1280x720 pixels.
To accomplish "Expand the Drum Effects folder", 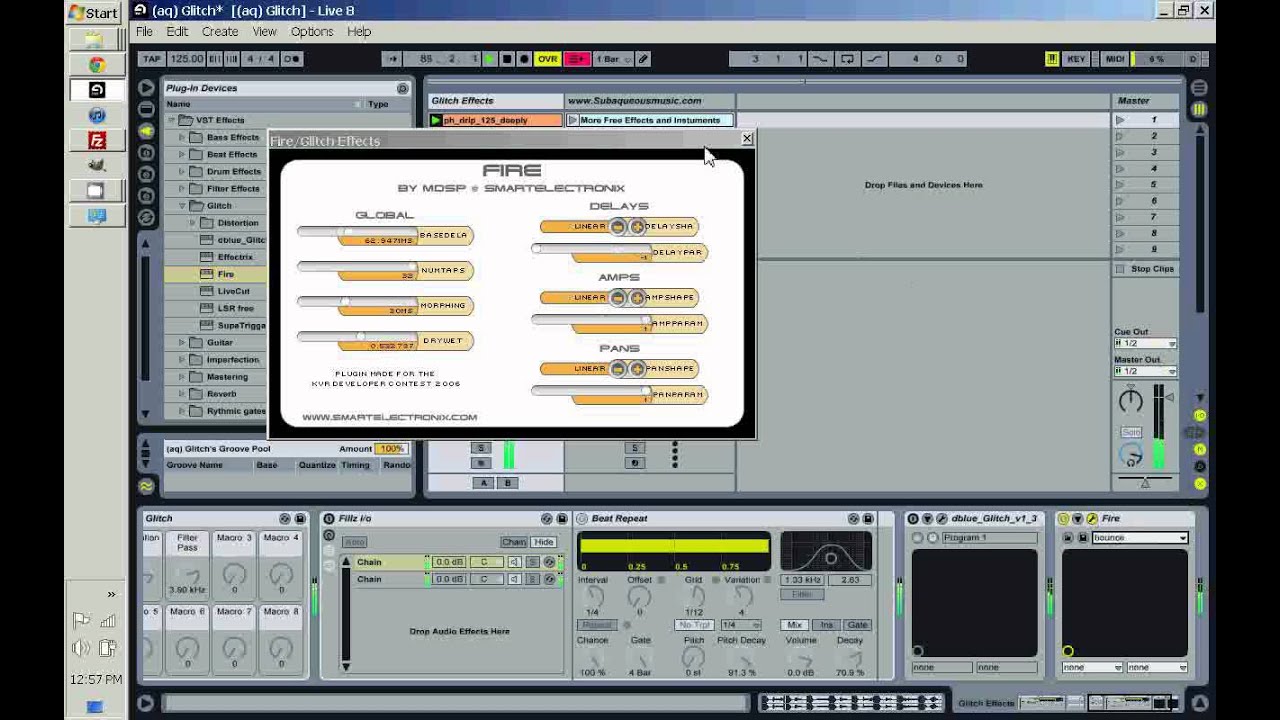I will [182, 171].
